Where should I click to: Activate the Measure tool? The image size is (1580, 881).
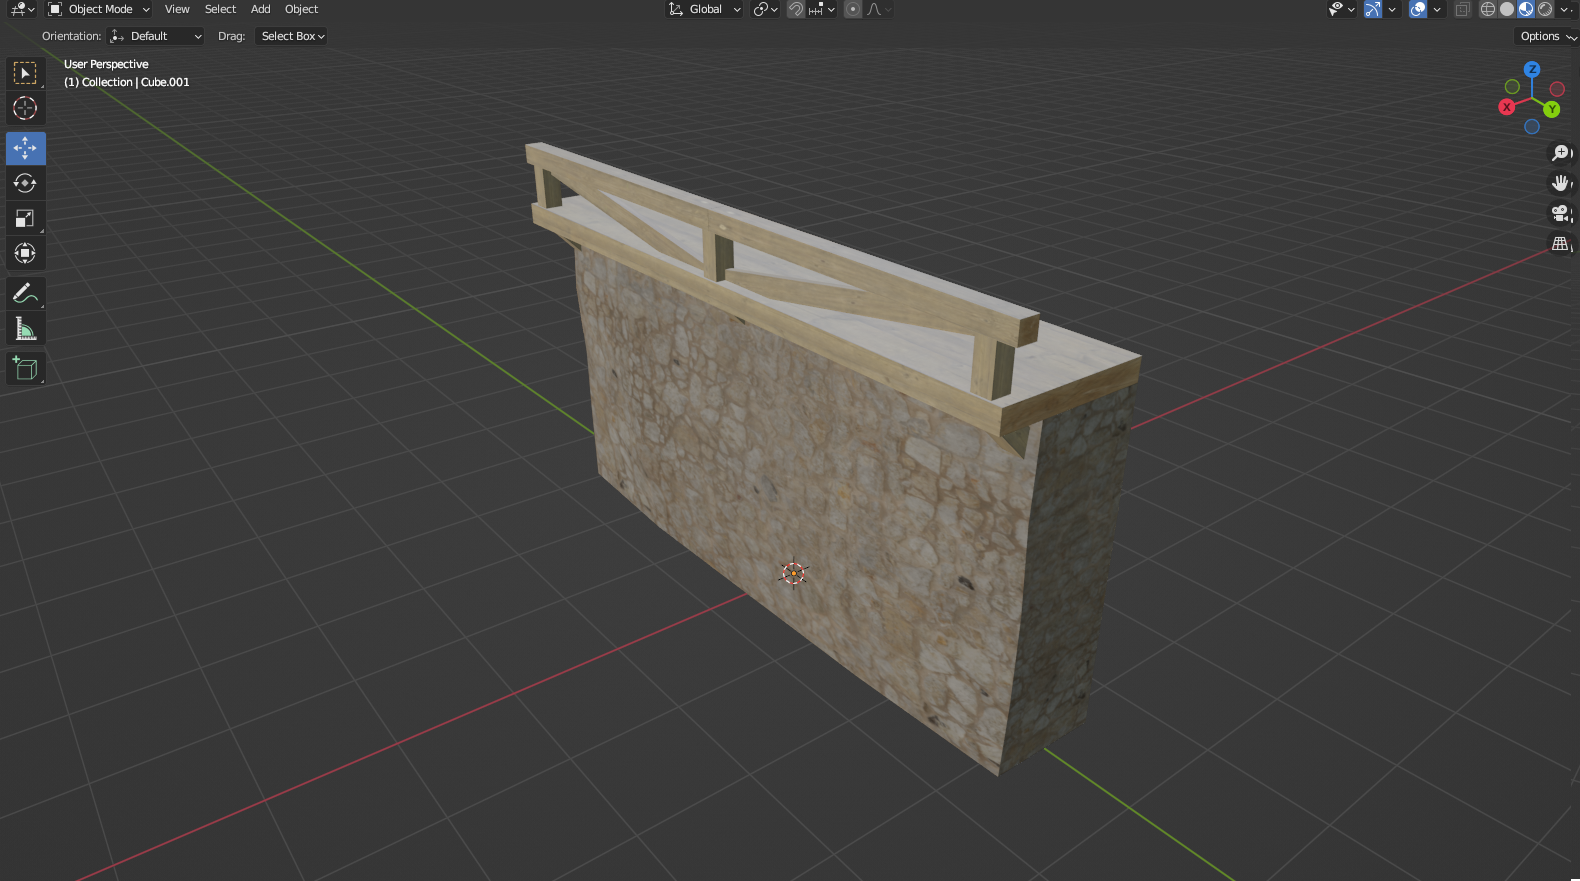pyautogui.click(x=25, y=329)
